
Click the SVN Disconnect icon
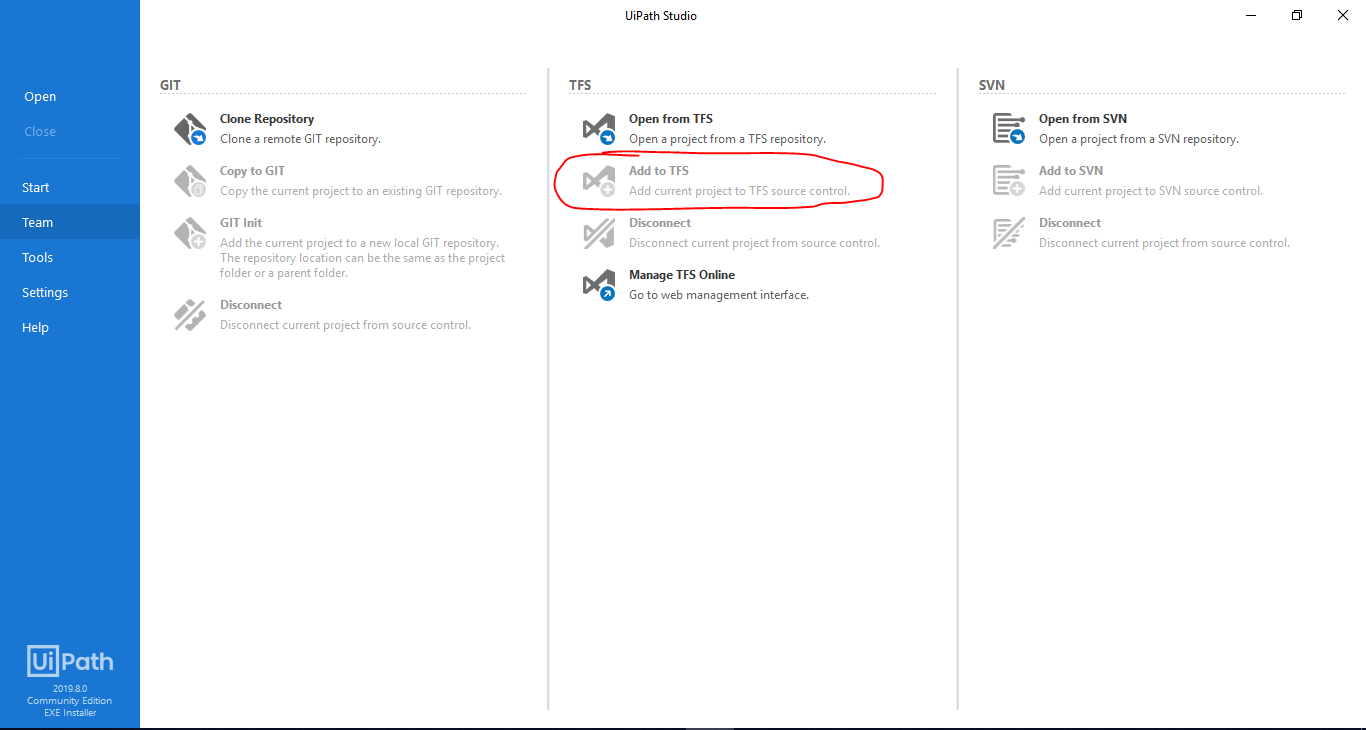point(1009,232)
